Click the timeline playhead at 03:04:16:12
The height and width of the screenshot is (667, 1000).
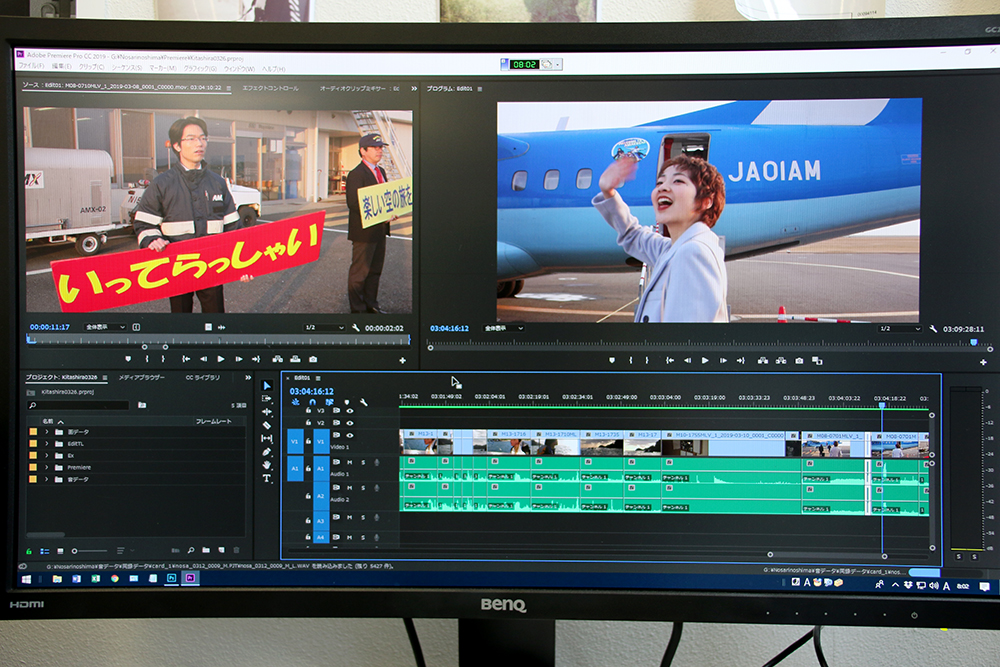pyautogui.click(x=882, y=406)
